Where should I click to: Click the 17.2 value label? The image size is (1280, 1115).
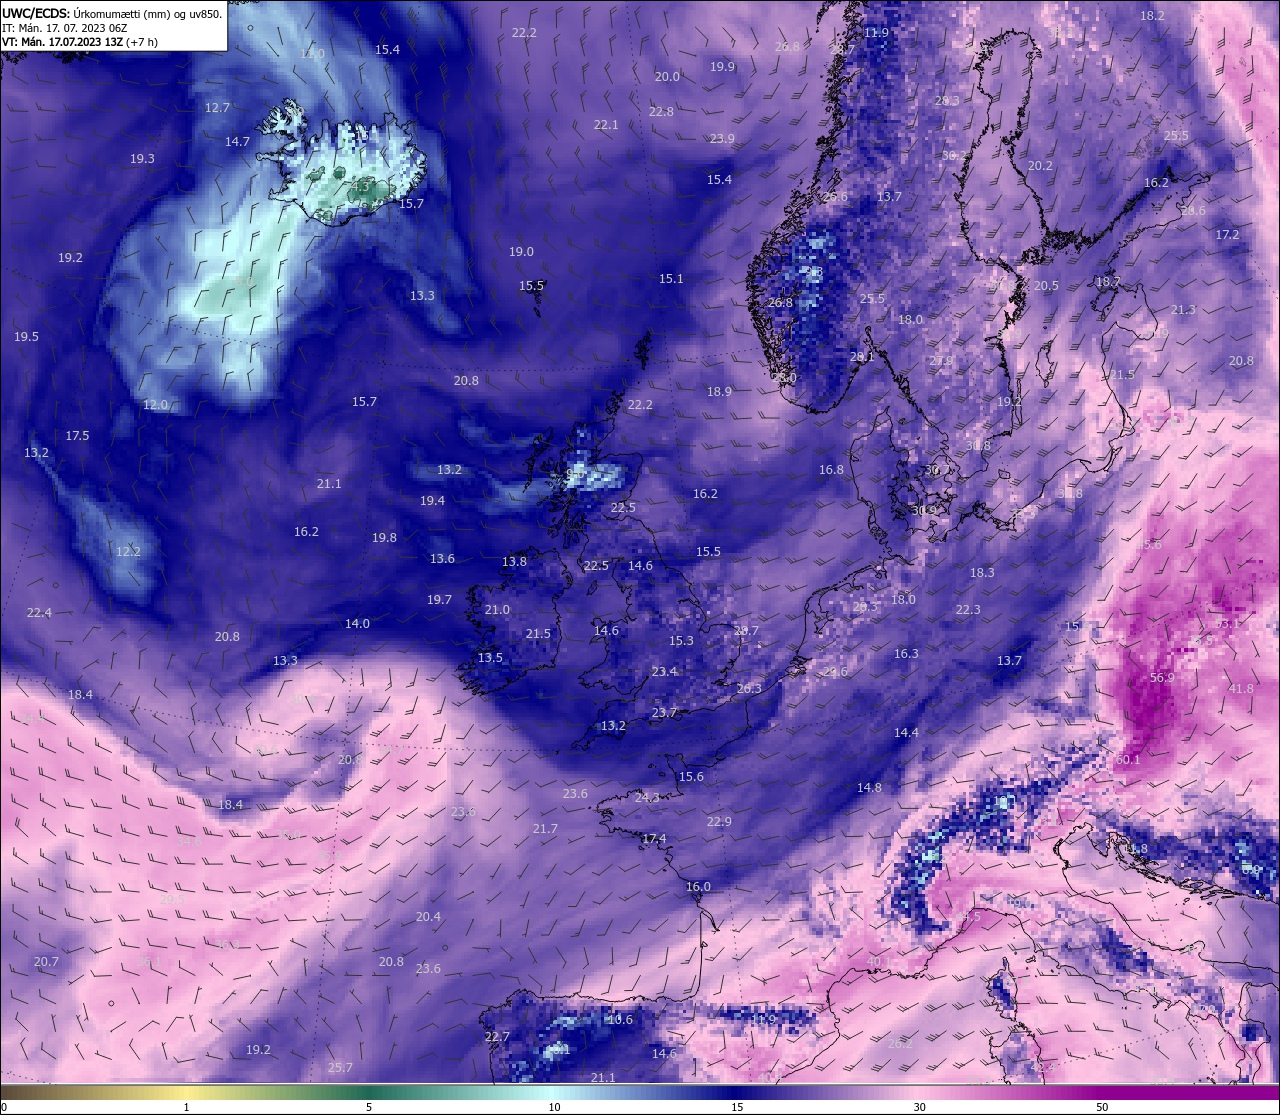point(1227,235)
